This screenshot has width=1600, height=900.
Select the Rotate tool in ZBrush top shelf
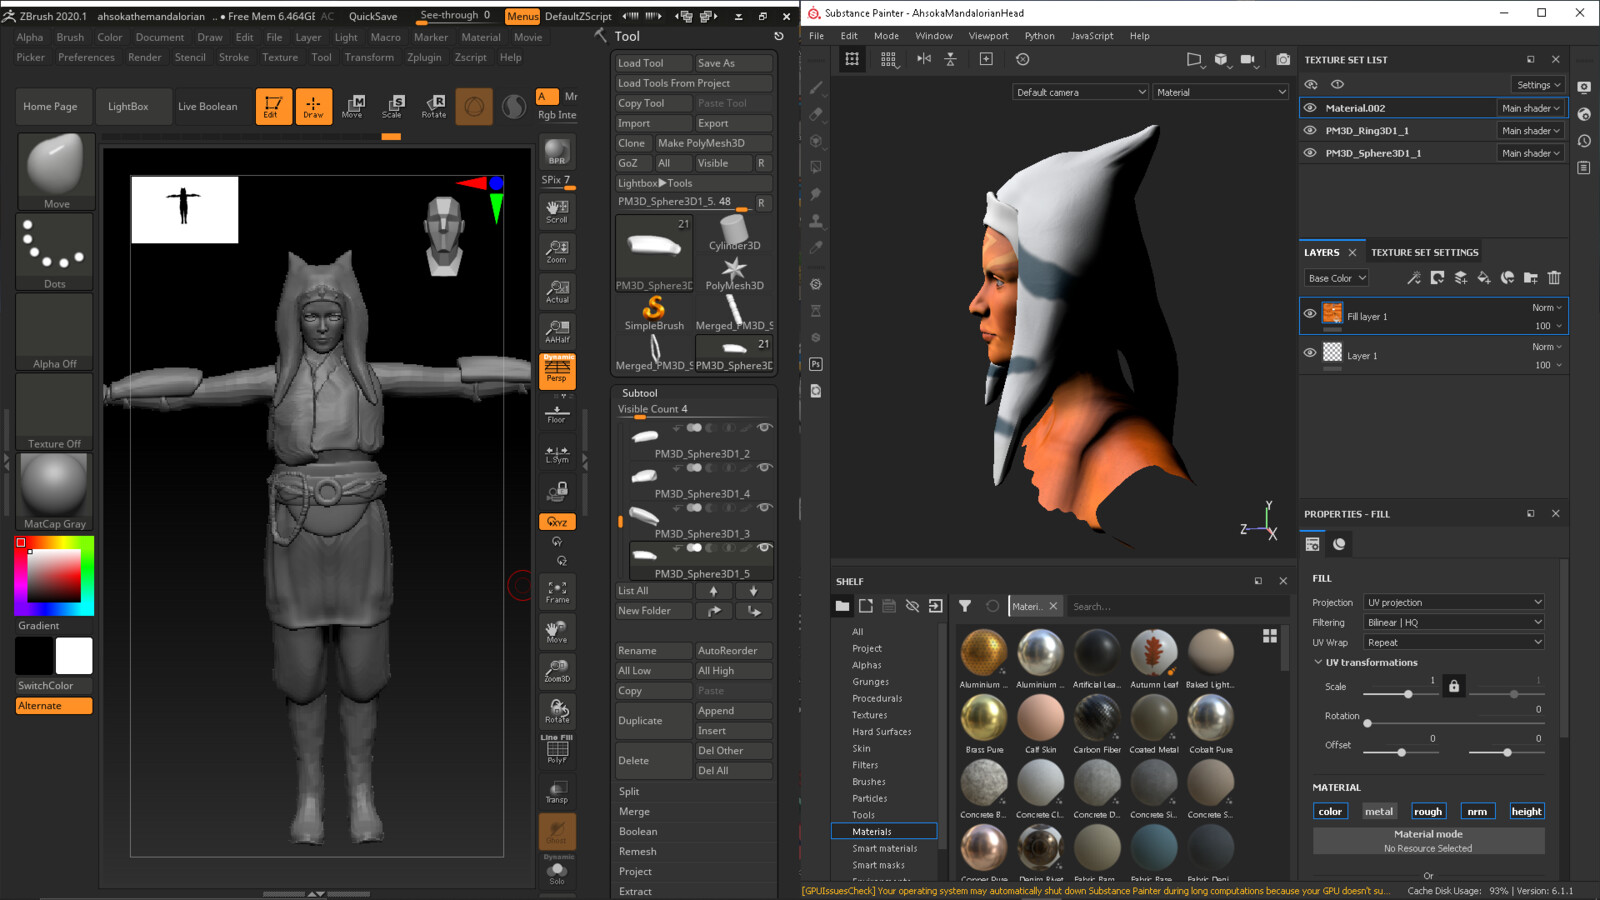pos(433,106)
